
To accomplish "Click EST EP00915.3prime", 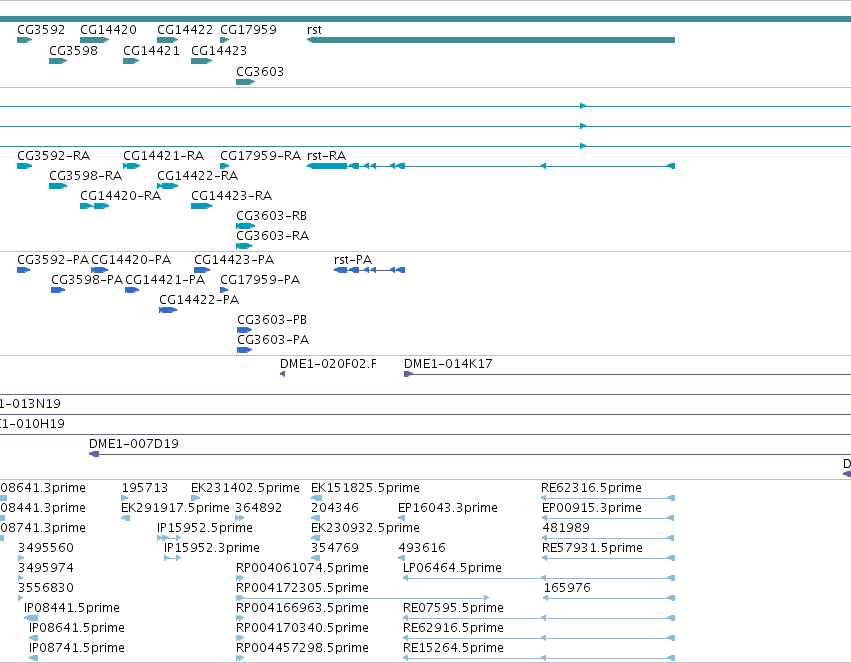I will pos(592,508).
